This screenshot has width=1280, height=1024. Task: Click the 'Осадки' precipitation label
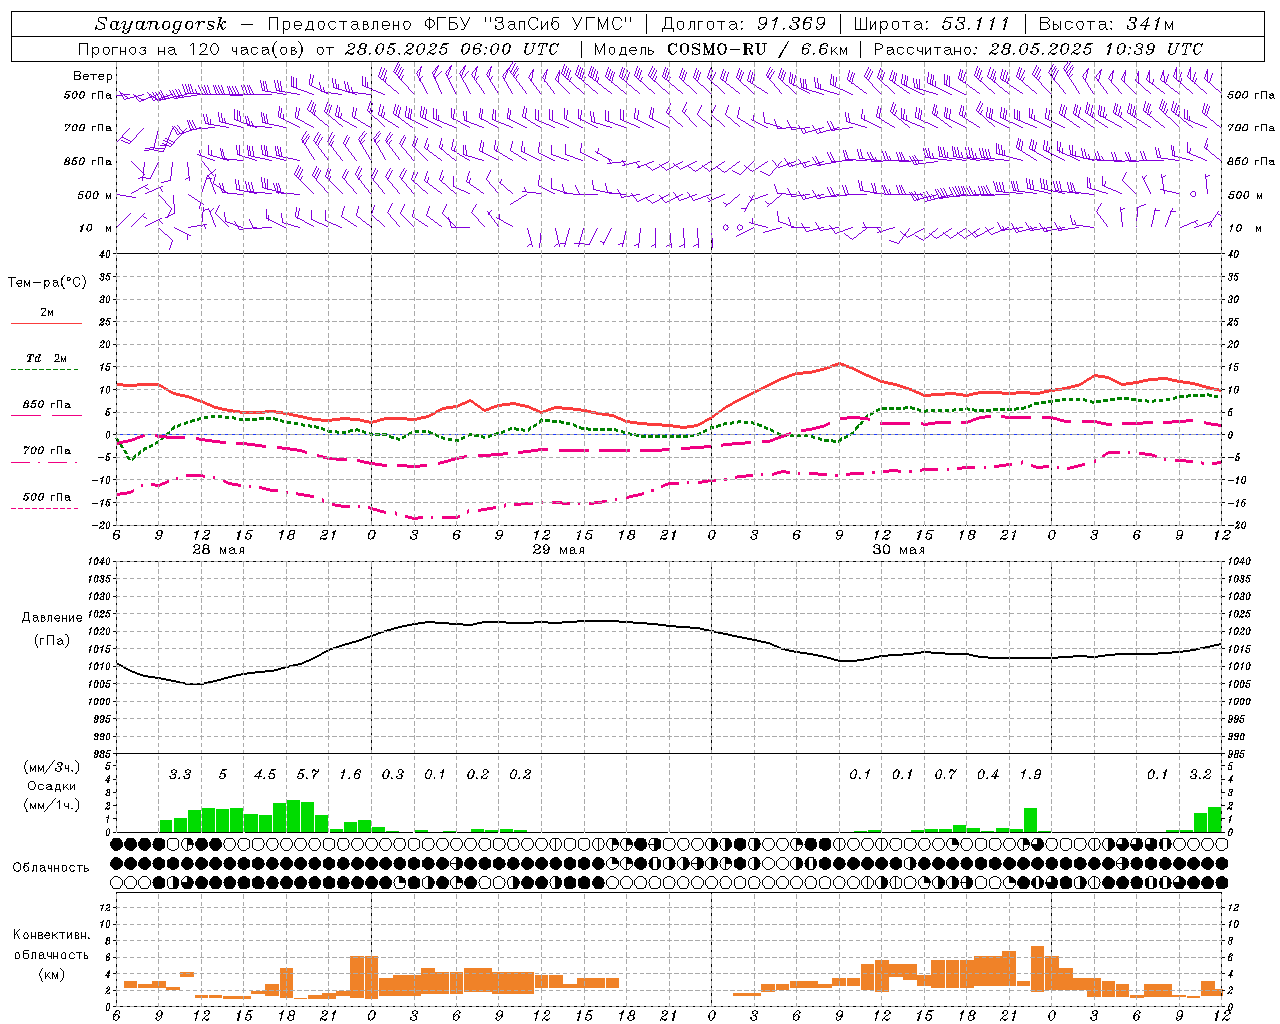(x=51, y=786)
